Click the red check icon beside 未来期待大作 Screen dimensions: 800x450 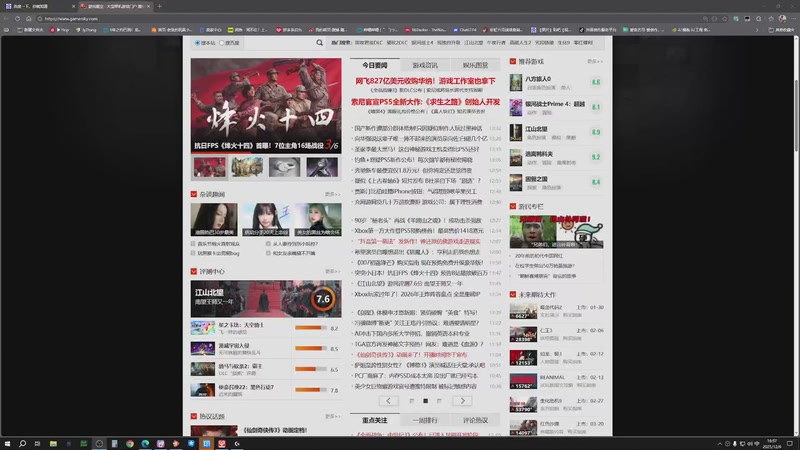[x=513, y=294]
